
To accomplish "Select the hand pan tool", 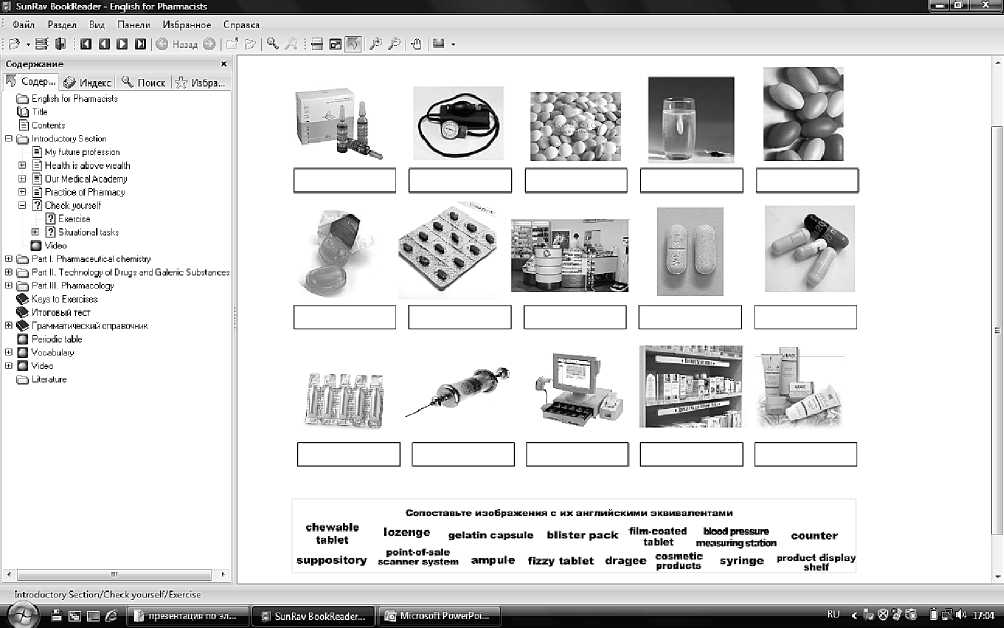I will tap(416, 44).
